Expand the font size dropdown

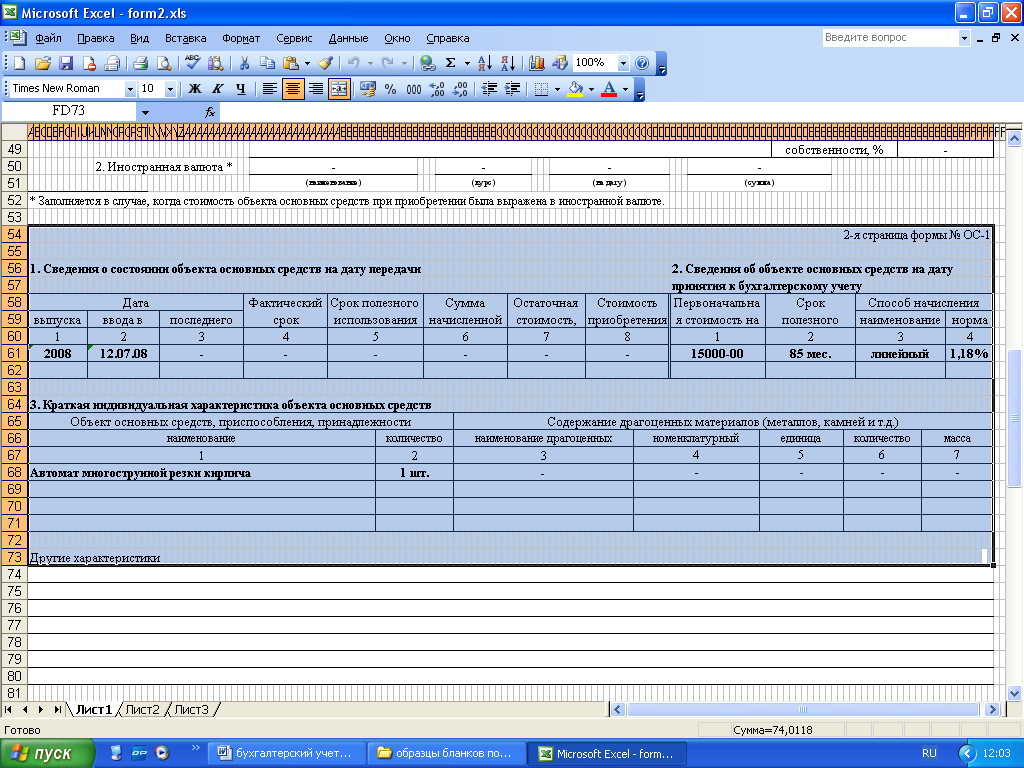tap(170, 89)
